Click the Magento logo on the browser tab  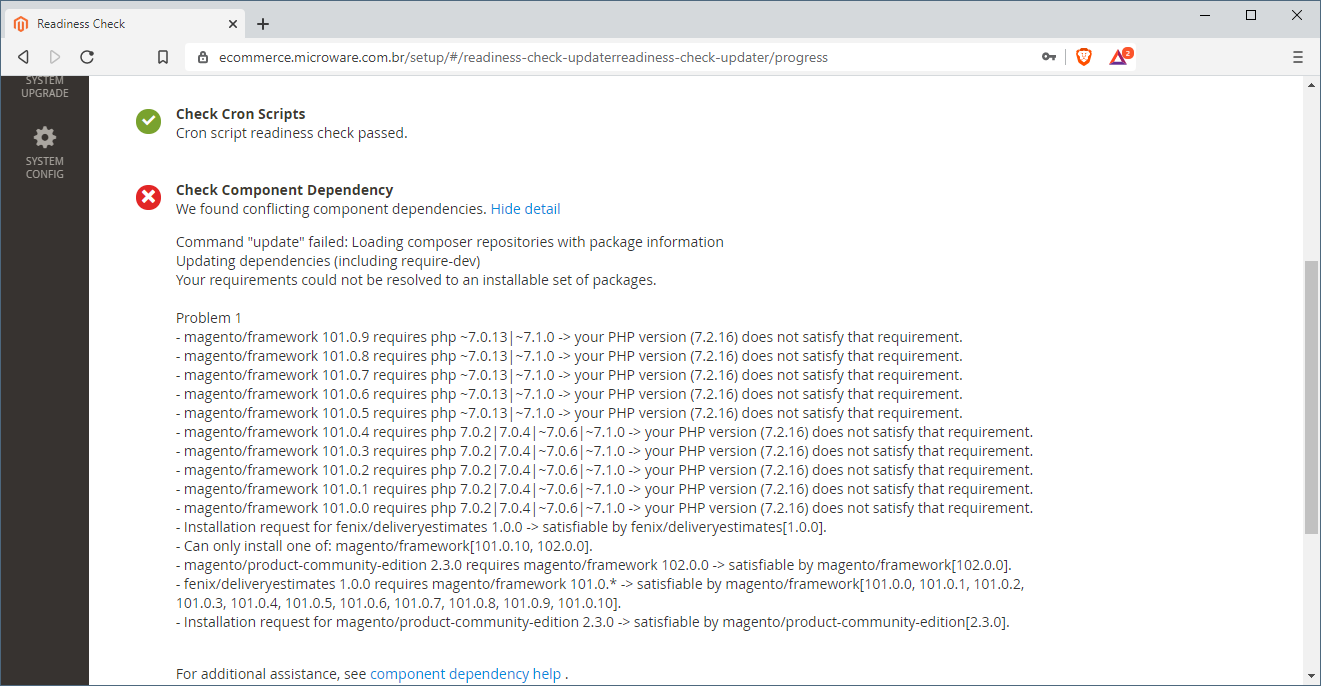click(x=23, y=23)
